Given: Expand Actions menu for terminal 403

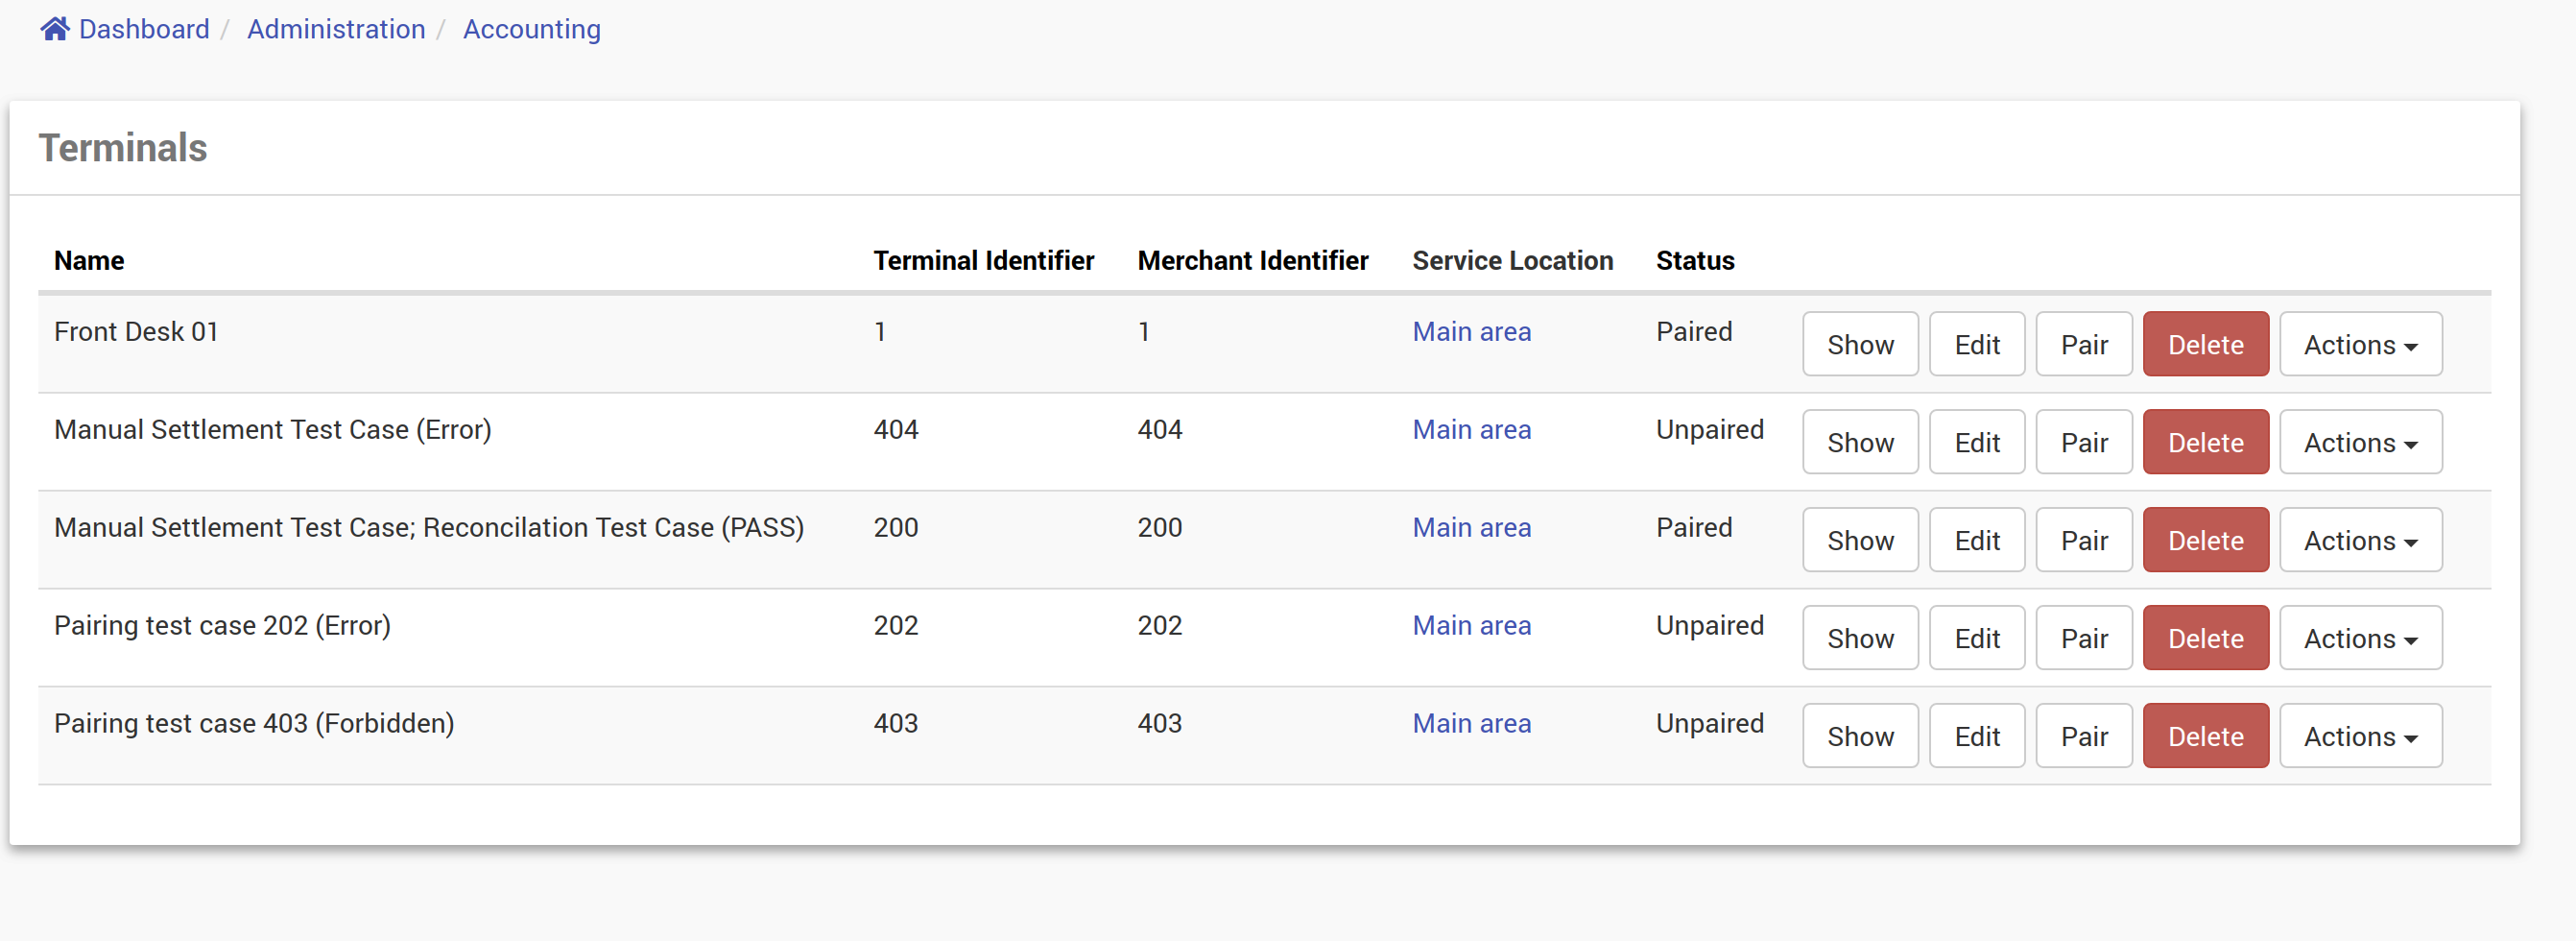Looking at the screenshot, I should coord(2359,737).
